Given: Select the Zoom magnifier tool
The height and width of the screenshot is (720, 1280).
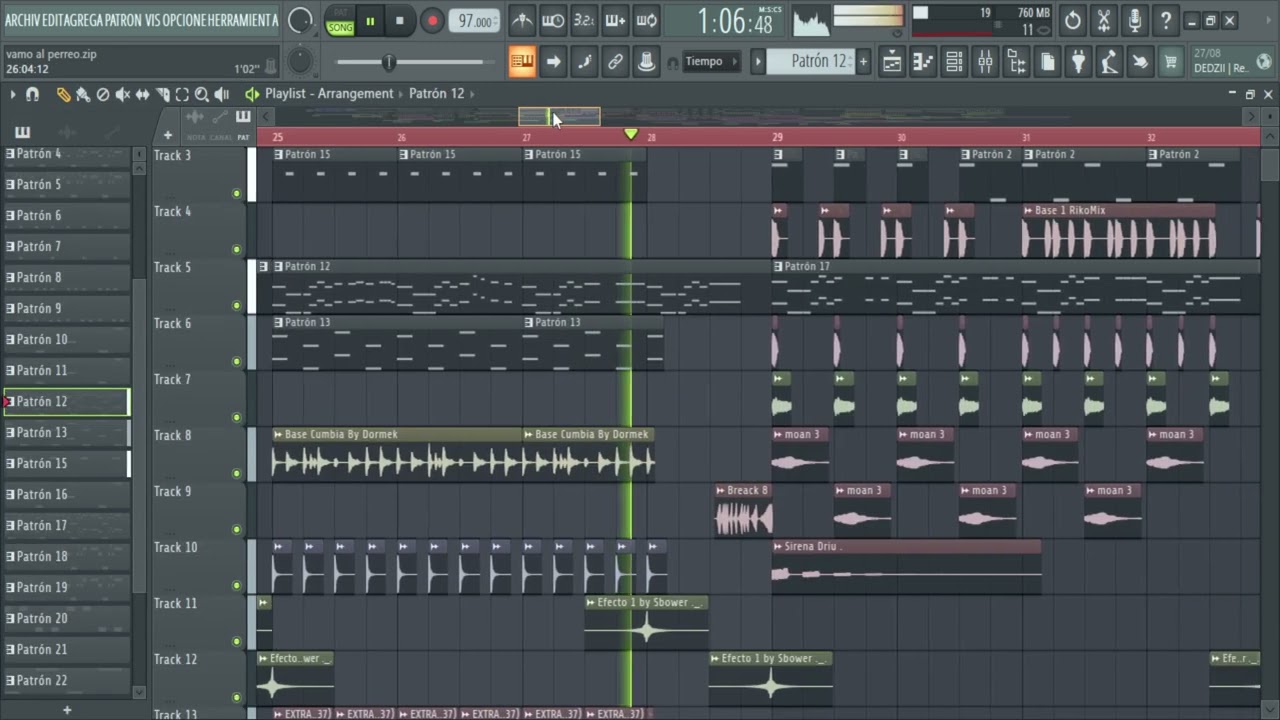Looking at the screenshot, I should [x=202, y=94].
